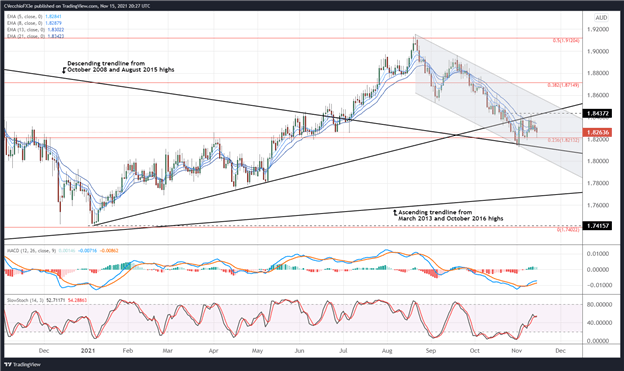Click the Oct label on time axis

tap(474, 351)
